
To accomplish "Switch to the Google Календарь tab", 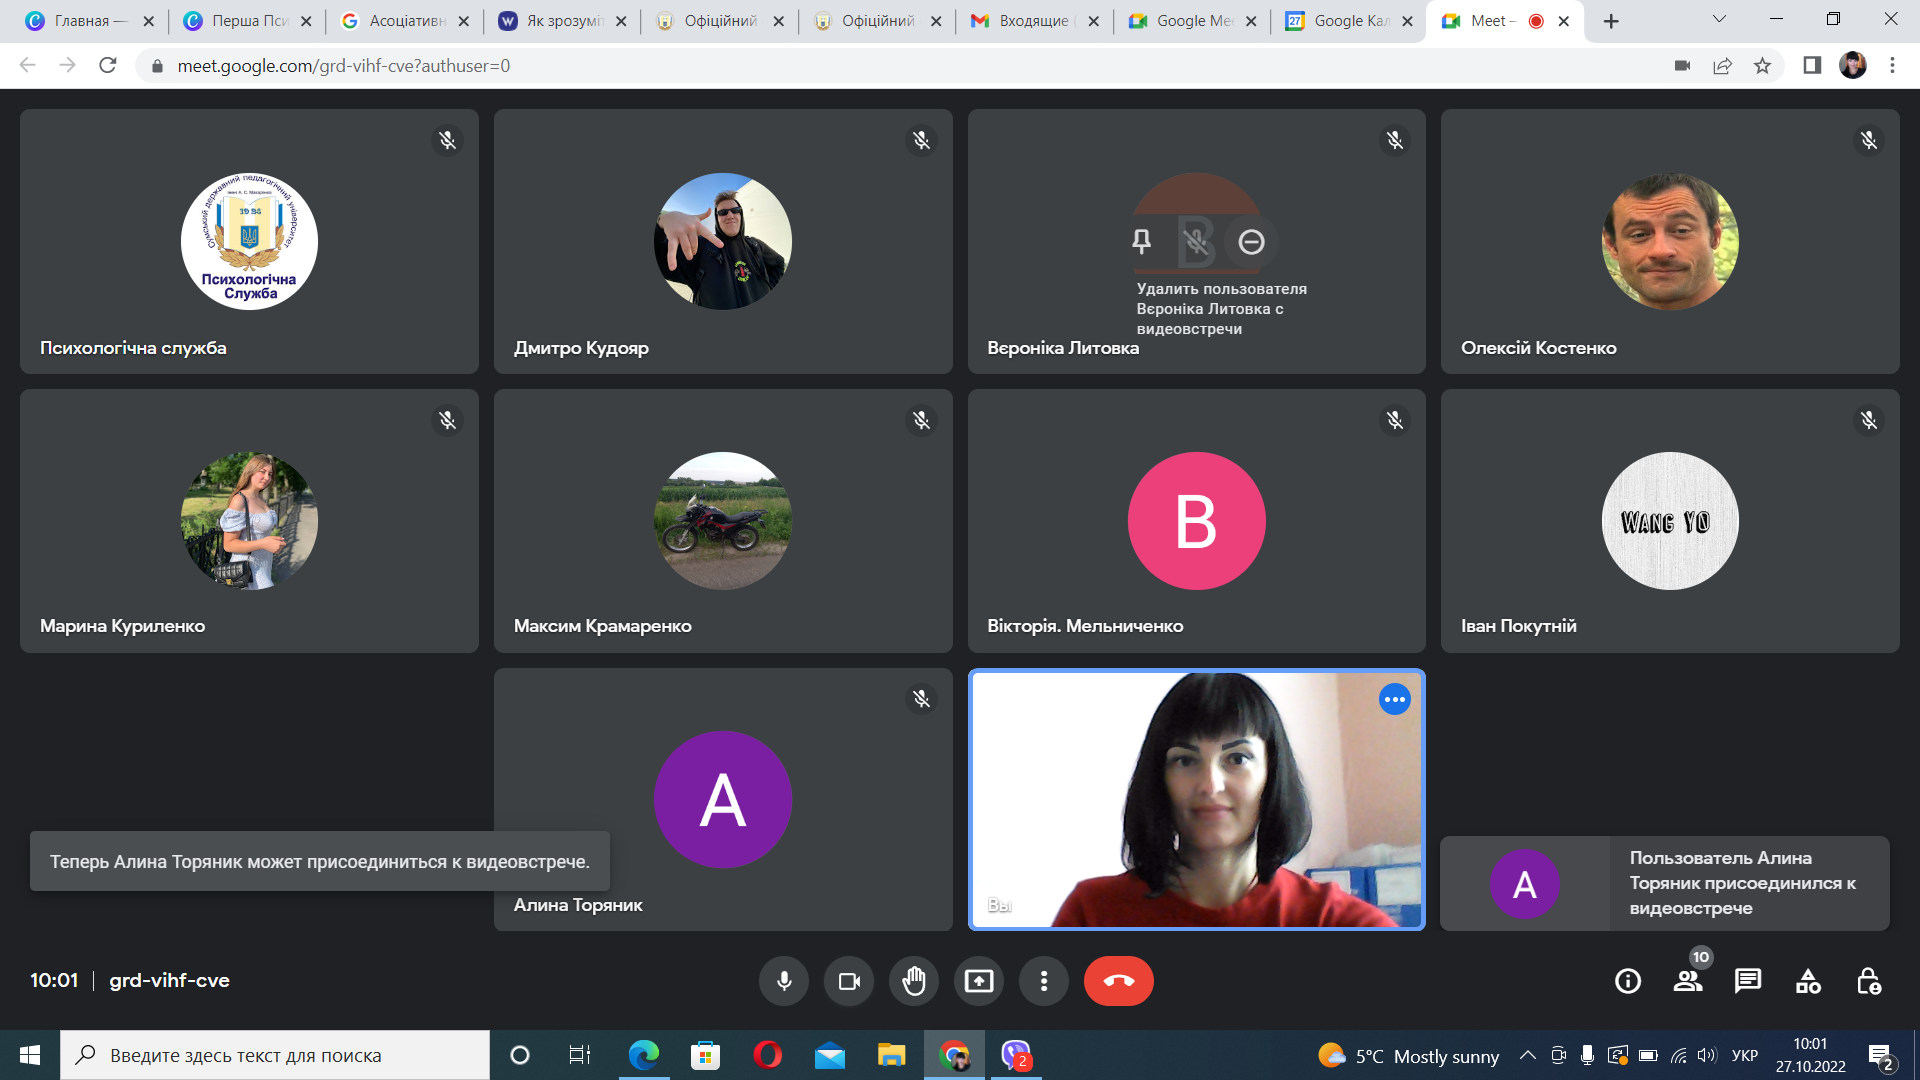I will tap(1350, 21).
